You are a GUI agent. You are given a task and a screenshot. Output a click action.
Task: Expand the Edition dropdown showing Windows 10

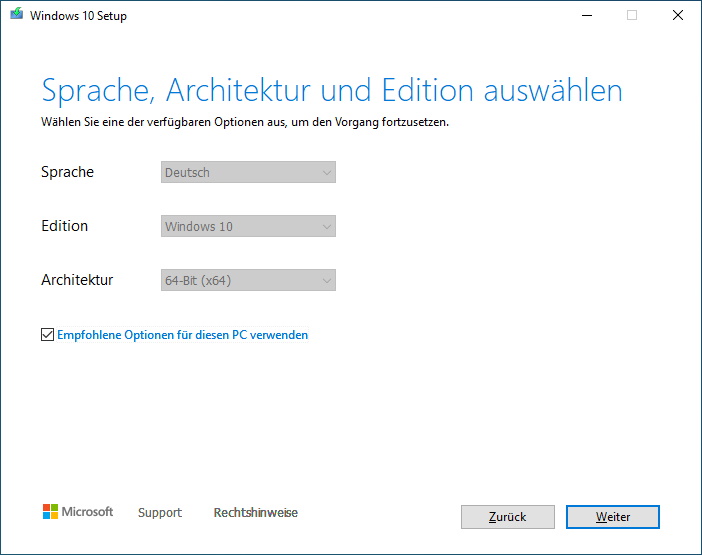(x=248, y=226)
